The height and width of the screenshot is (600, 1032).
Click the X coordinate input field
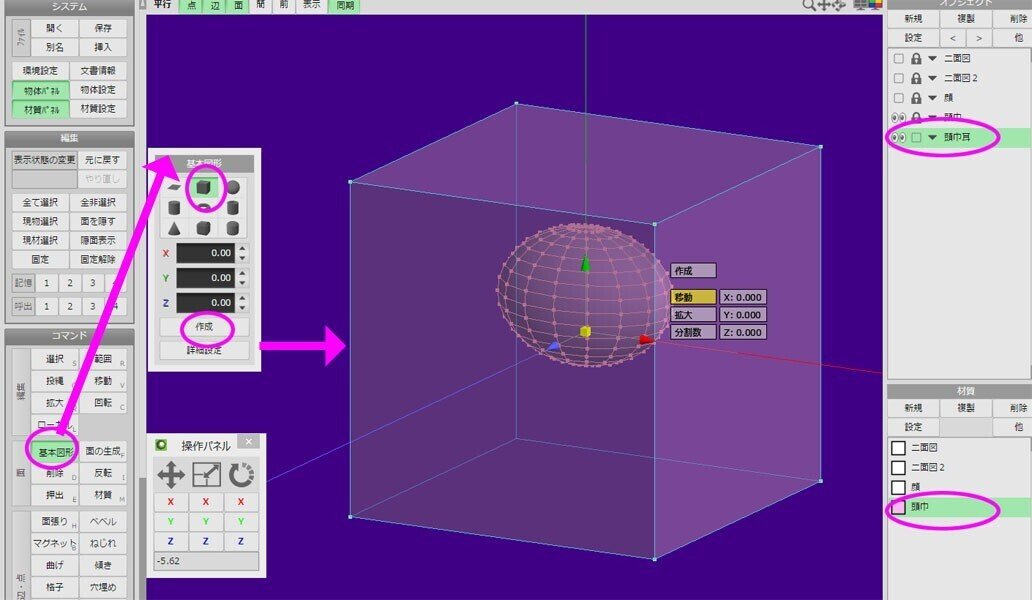click(206, 253)
